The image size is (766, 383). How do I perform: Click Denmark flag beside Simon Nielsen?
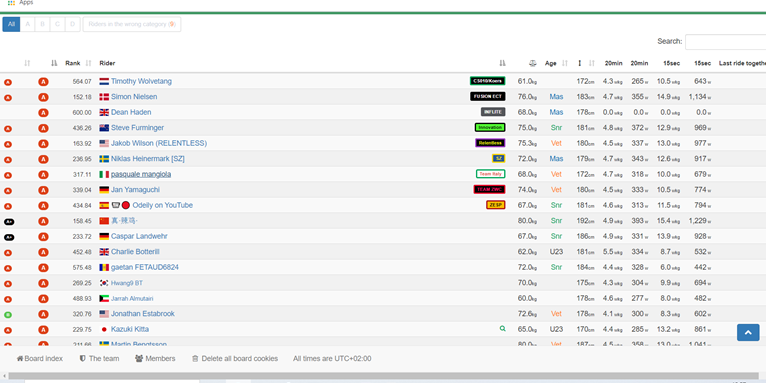pos(104,97)
